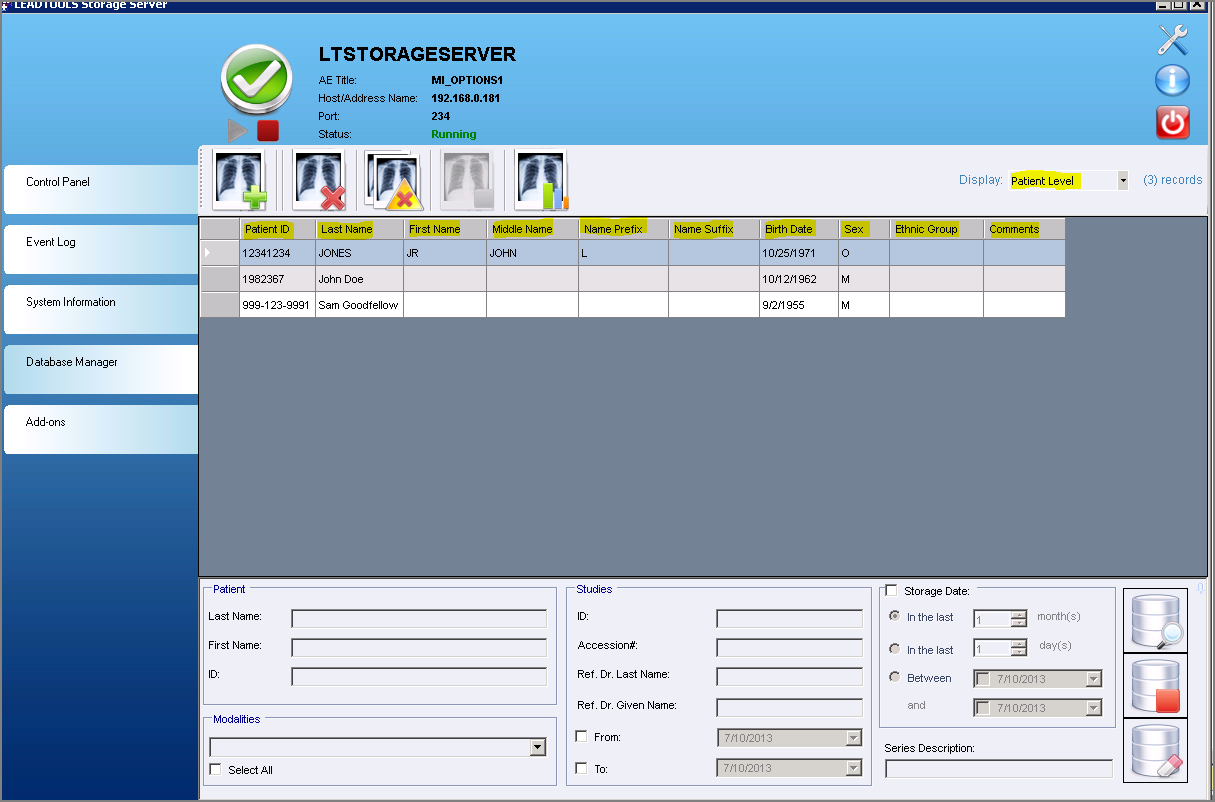Click the erase database records icon
Image resolution: width=1215 pixels, height=802 pixels.
1155,750
